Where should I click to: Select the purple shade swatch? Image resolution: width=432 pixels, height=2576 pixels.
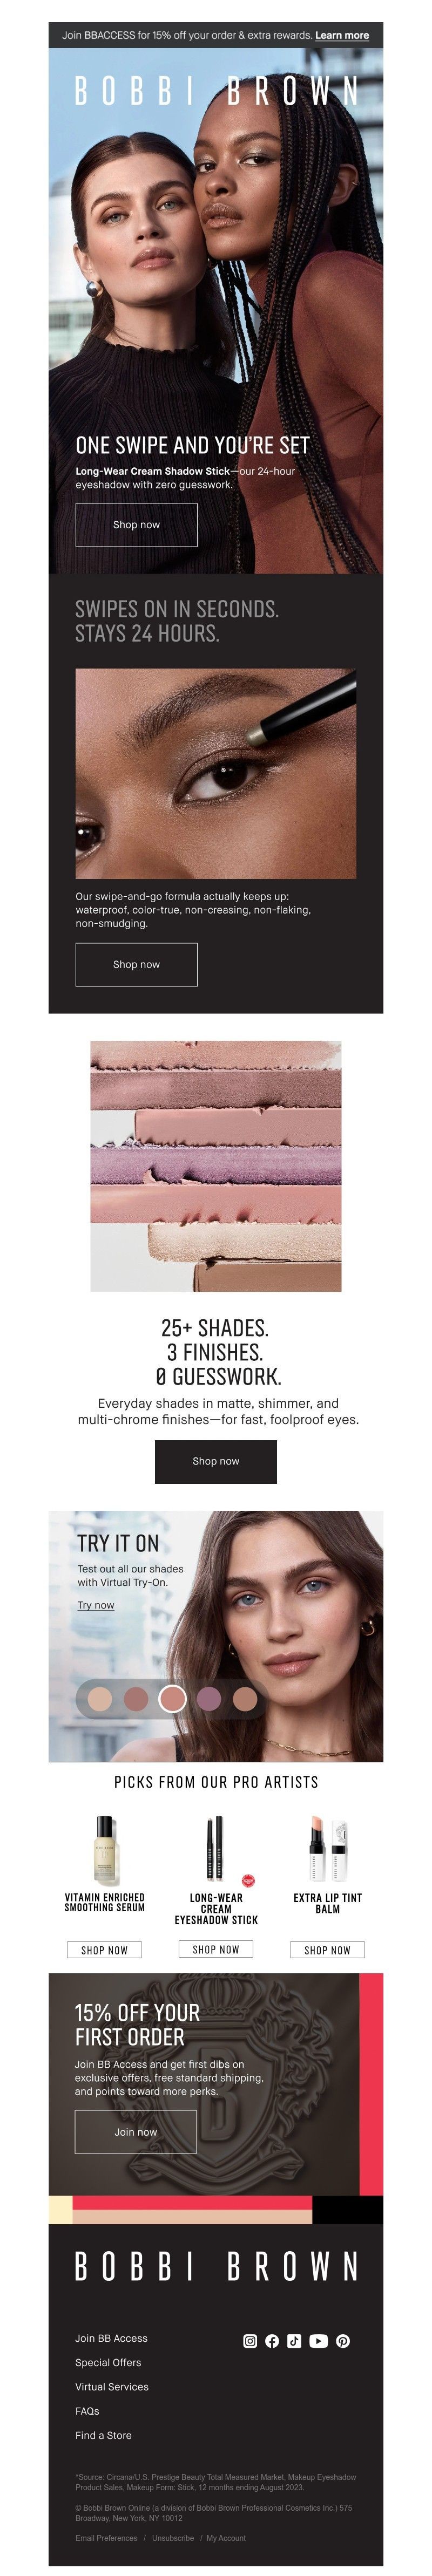point(209,1698)
